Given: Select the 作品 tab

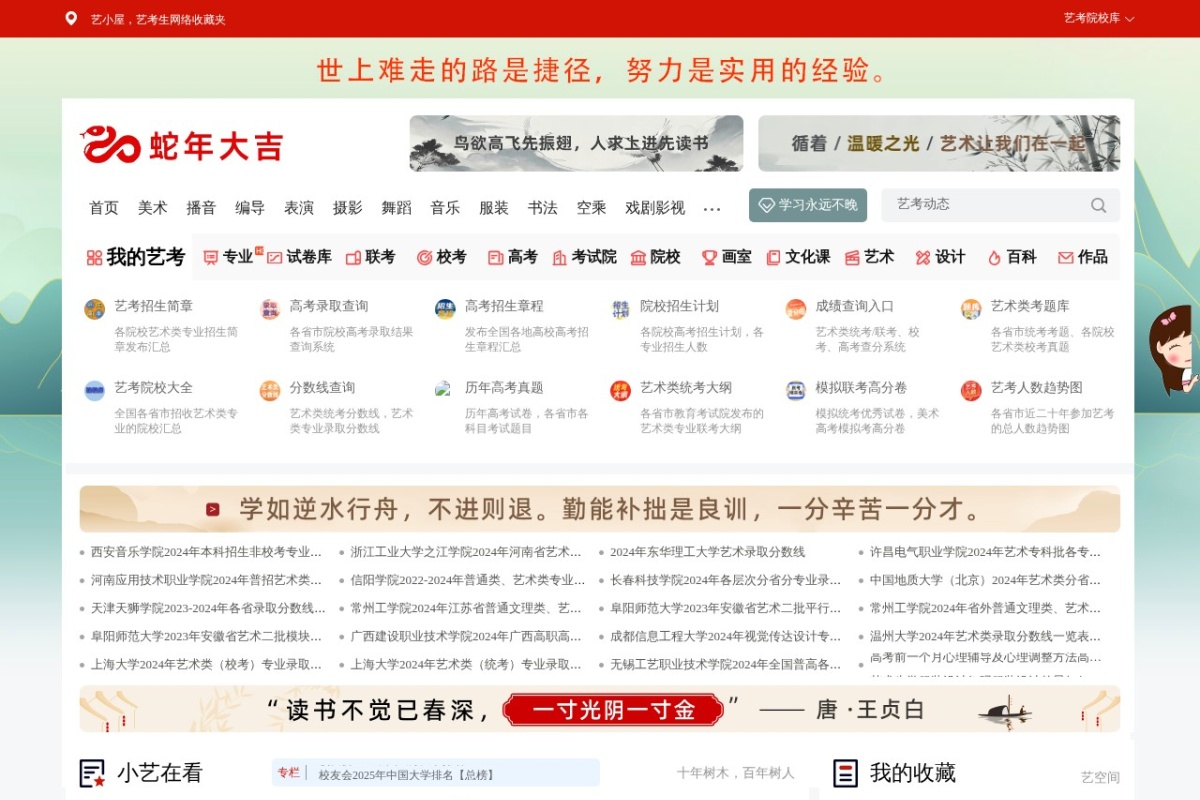Looking at the screenshot, I should tap(1083, 257).
